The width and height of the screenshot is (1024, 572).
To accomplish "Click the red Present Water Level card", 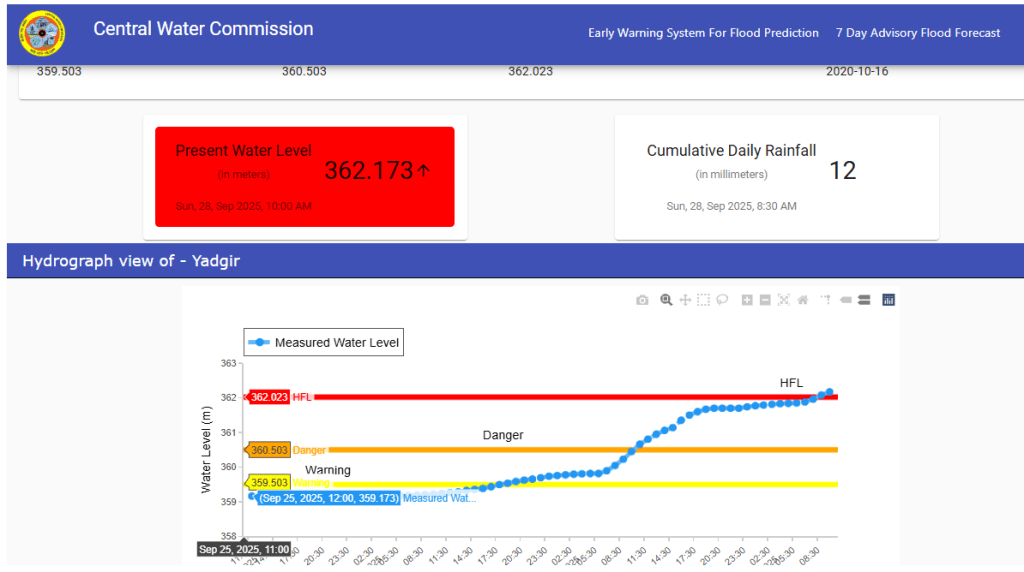I will [x=304, y=177].
